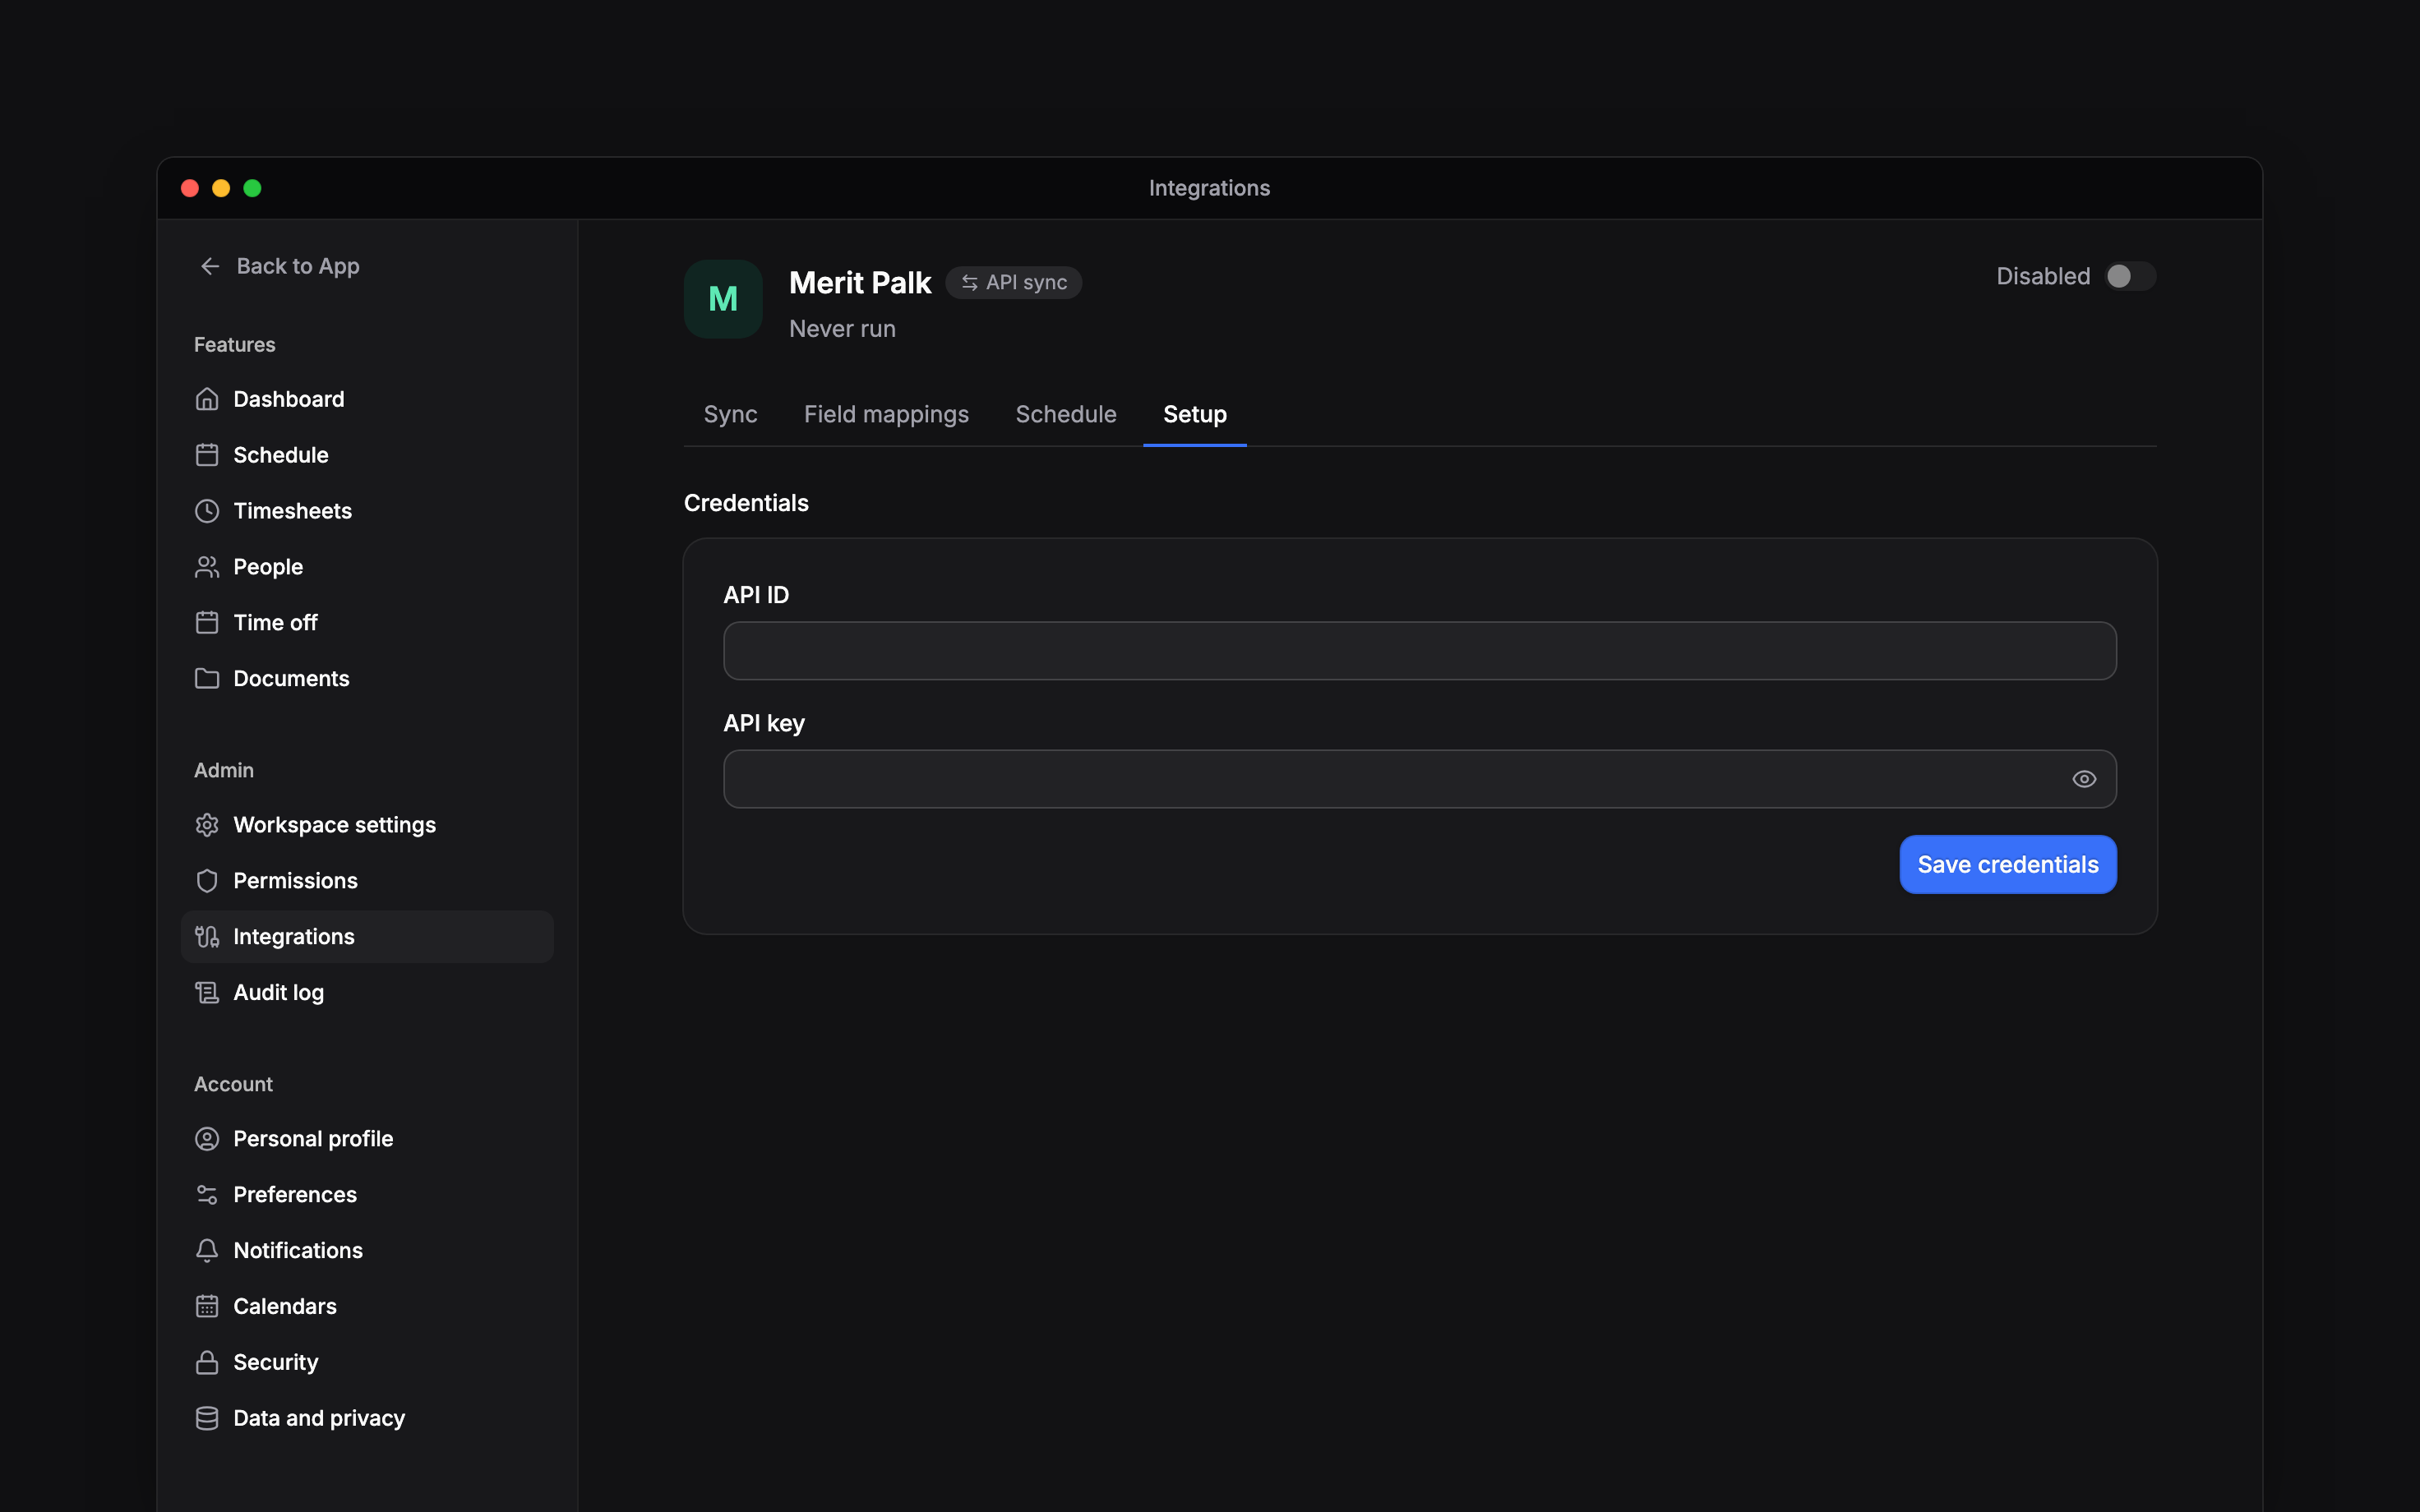Click Save credentials button
The width and height of the screenshot is (2420, 1512).
(2008, 865)
